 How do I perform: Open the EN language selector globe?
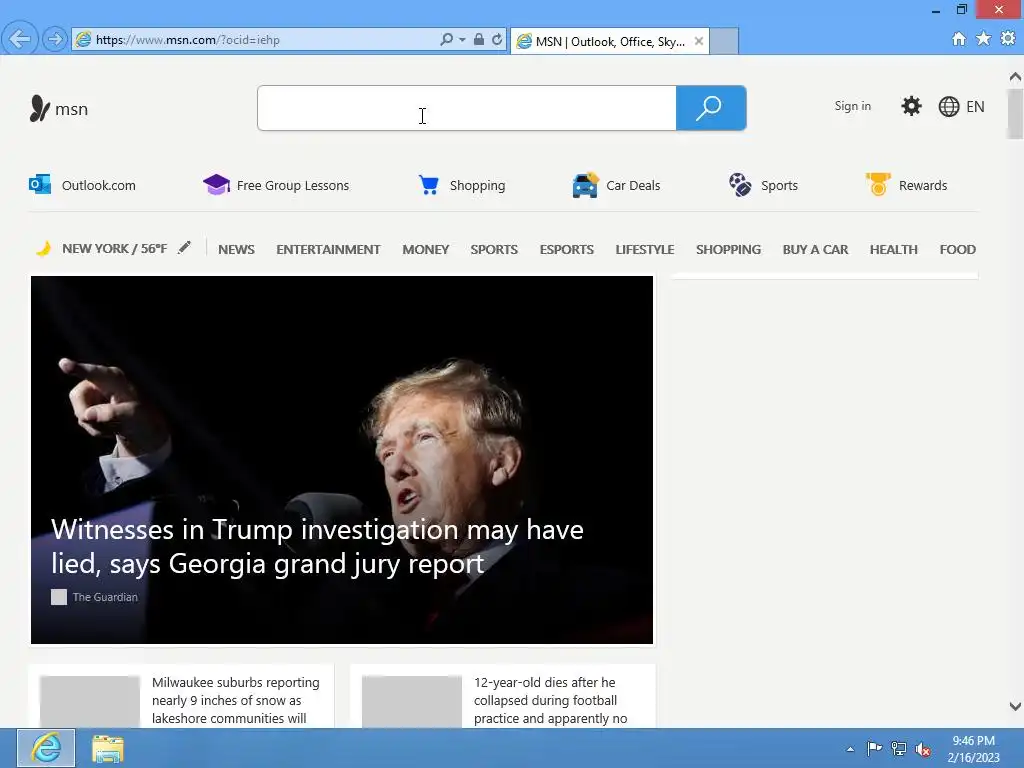point(961,106)
